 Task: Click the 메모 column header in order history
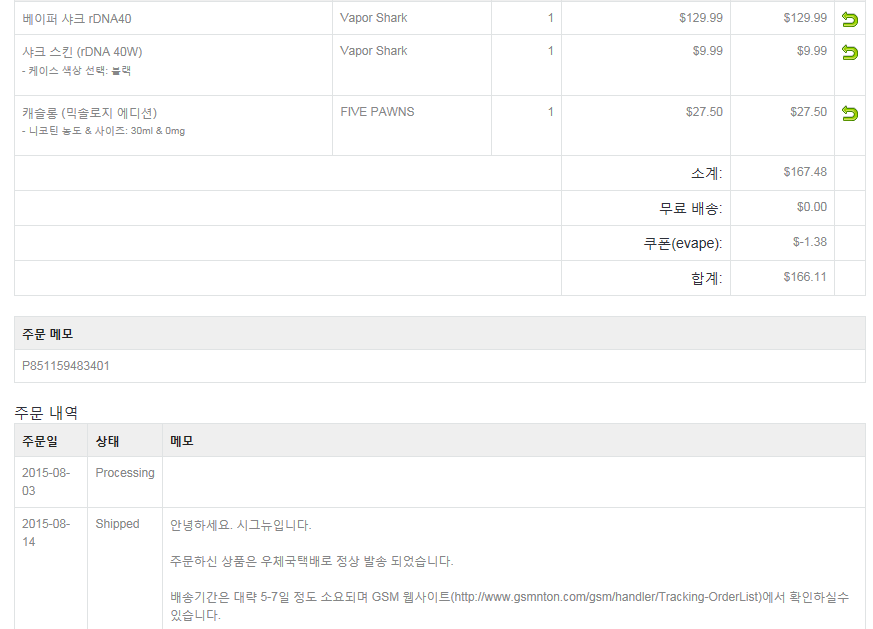pos(182,441)
